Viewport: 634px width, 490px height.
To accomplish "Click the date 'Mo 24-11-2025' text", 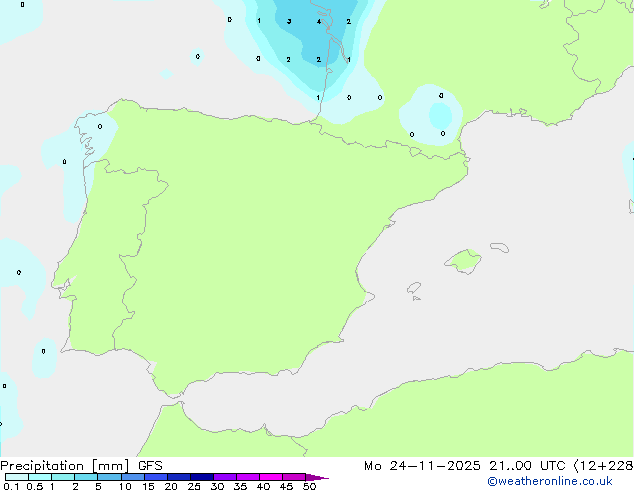I will point(422,466).
